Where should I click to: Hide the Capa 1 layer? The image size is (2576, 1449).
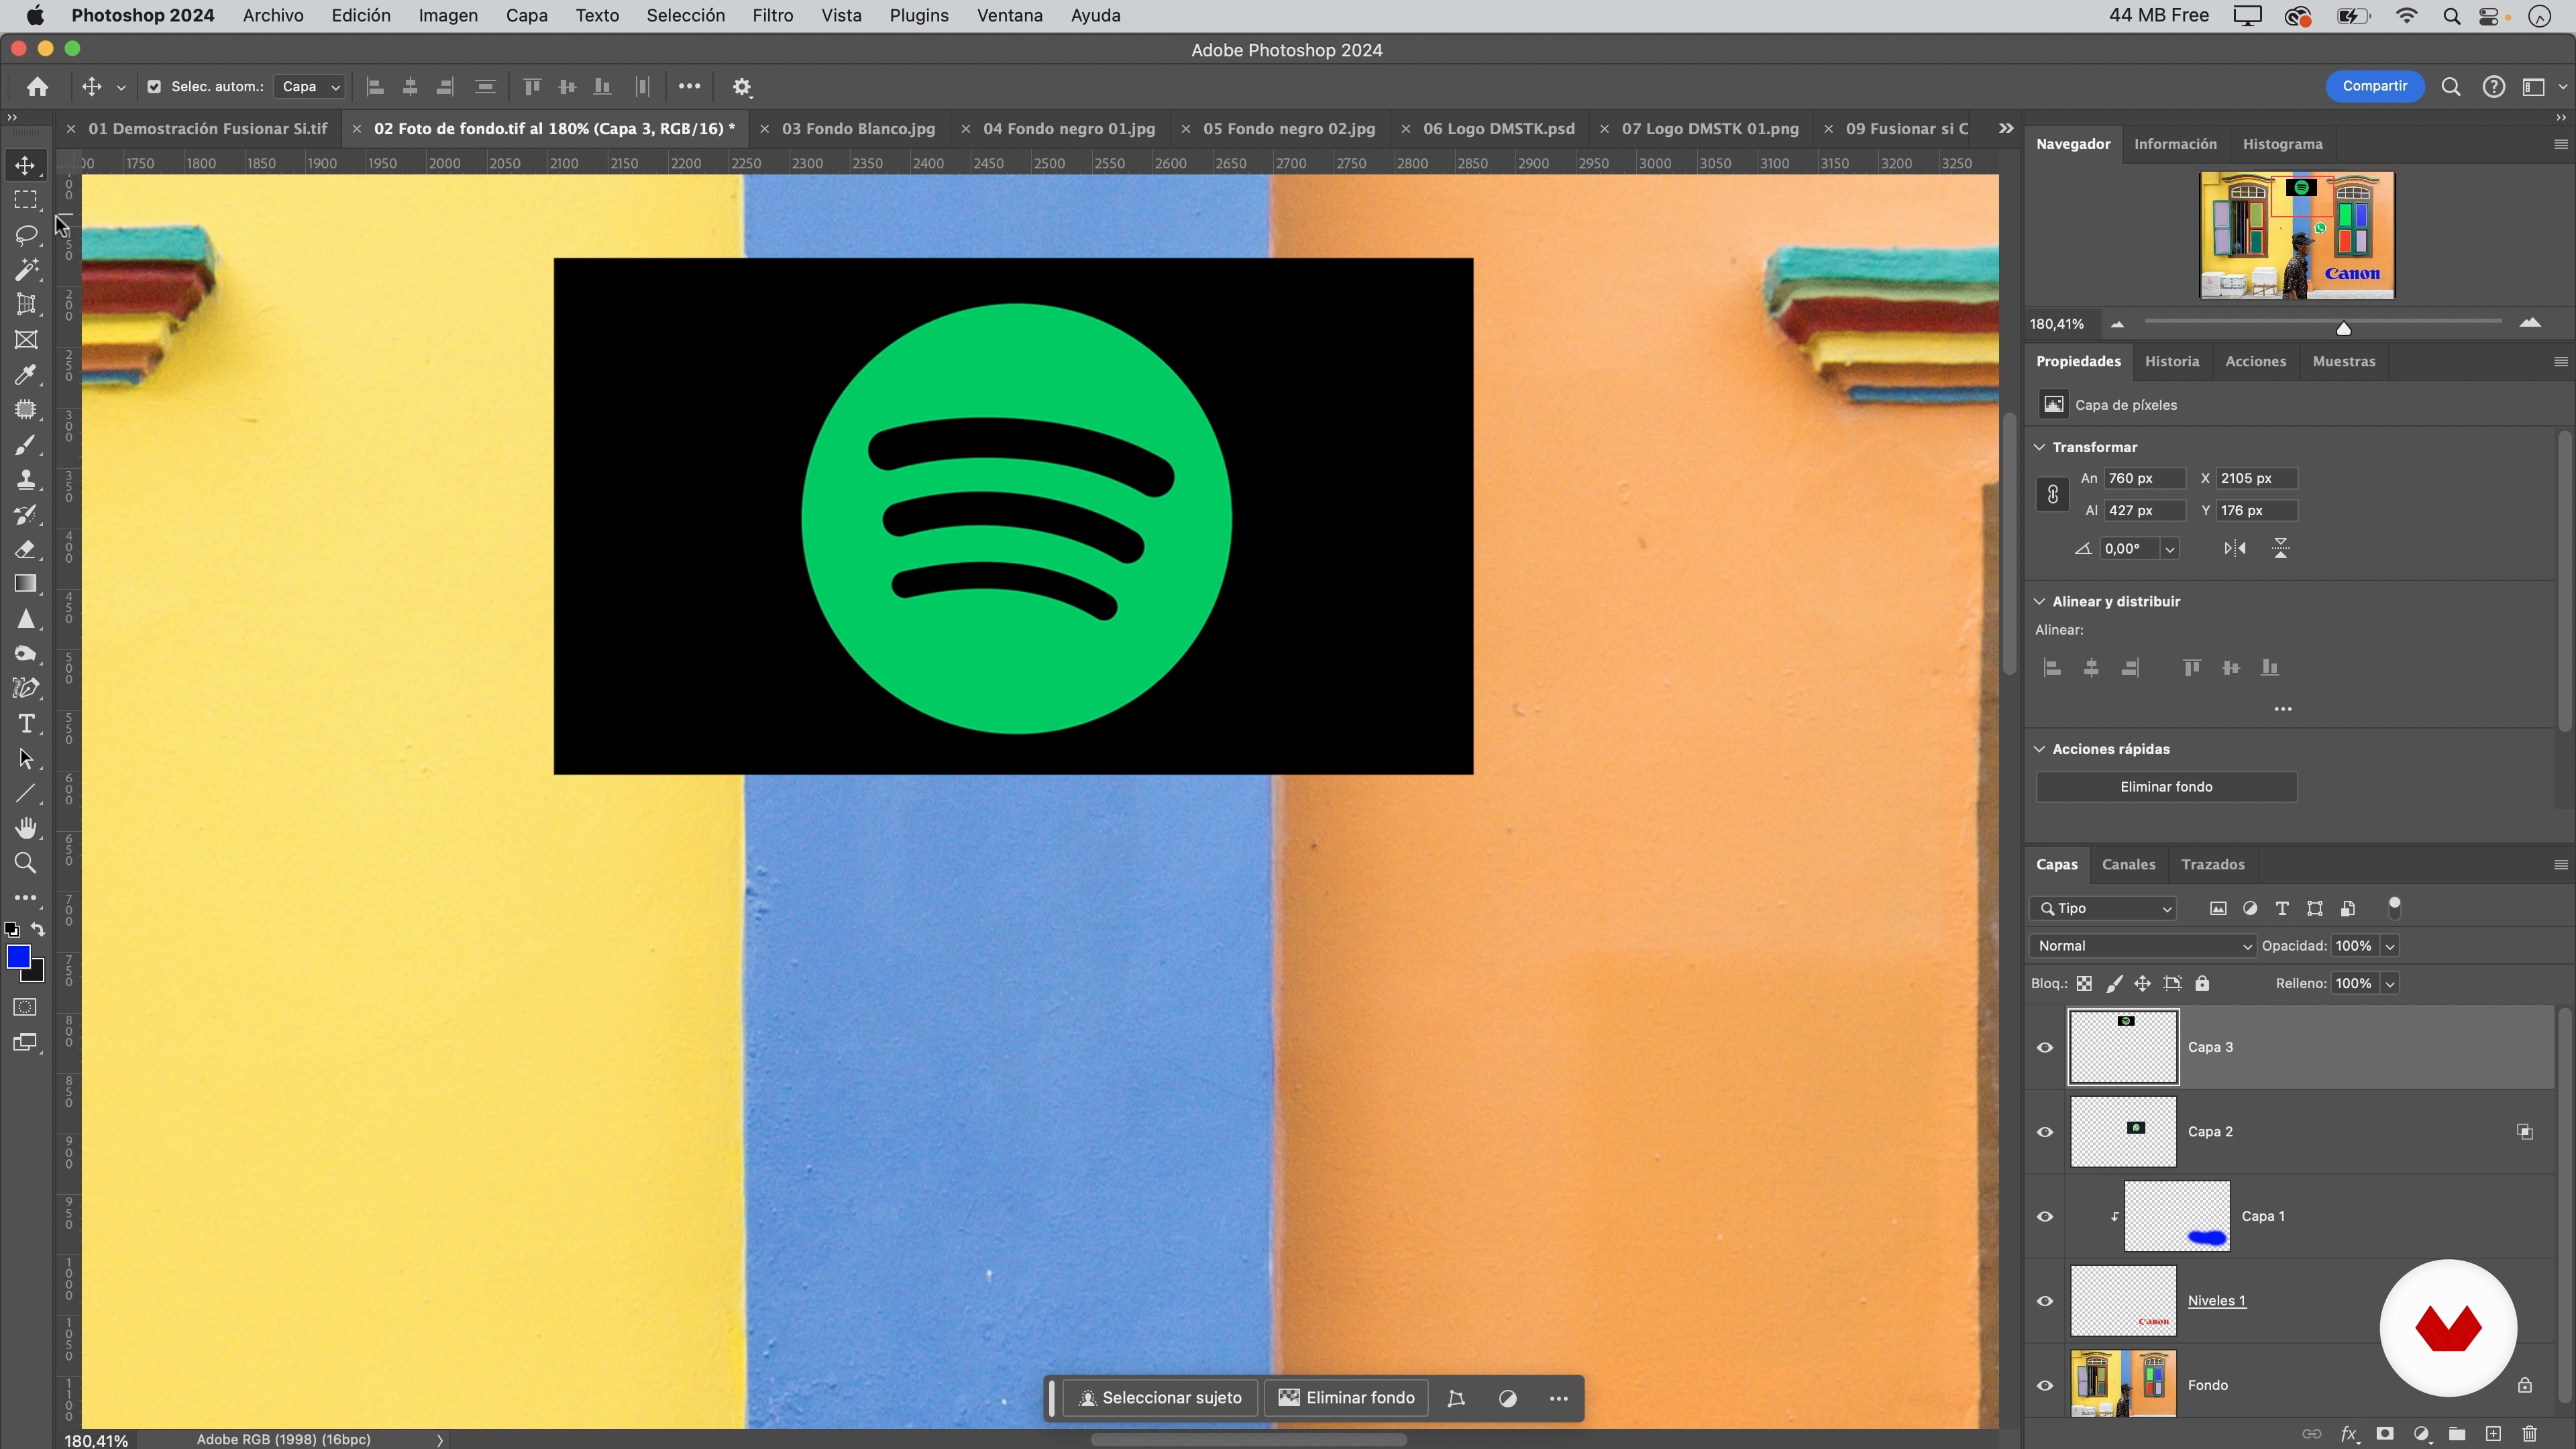pos(2045,1217)
